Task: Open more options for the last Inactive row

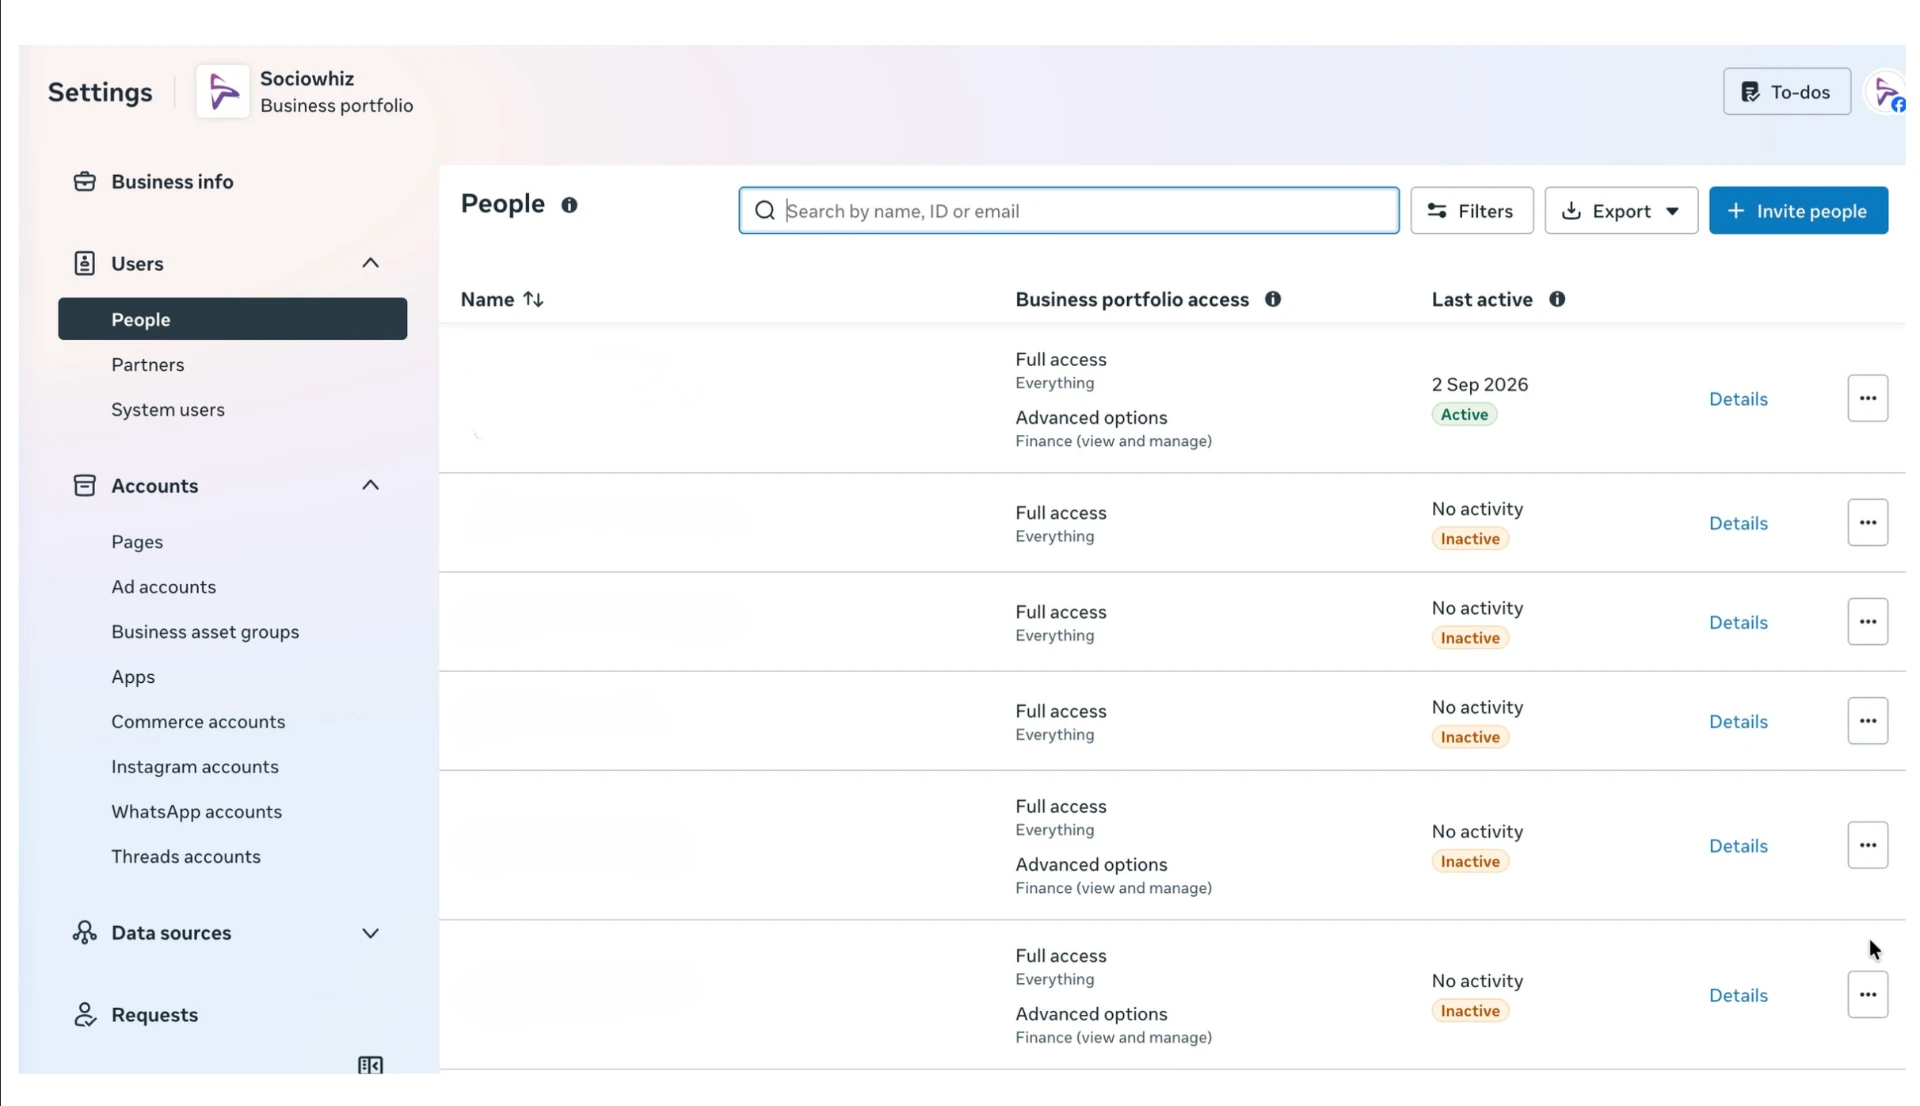Action: (1867, 994)
